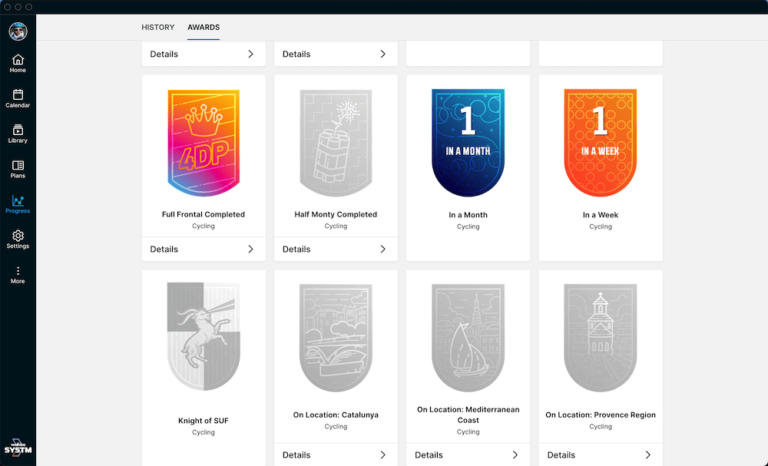768x466 pixels.
Task: Click the chevron of the second top-row Details
Action: pos(383,54)
